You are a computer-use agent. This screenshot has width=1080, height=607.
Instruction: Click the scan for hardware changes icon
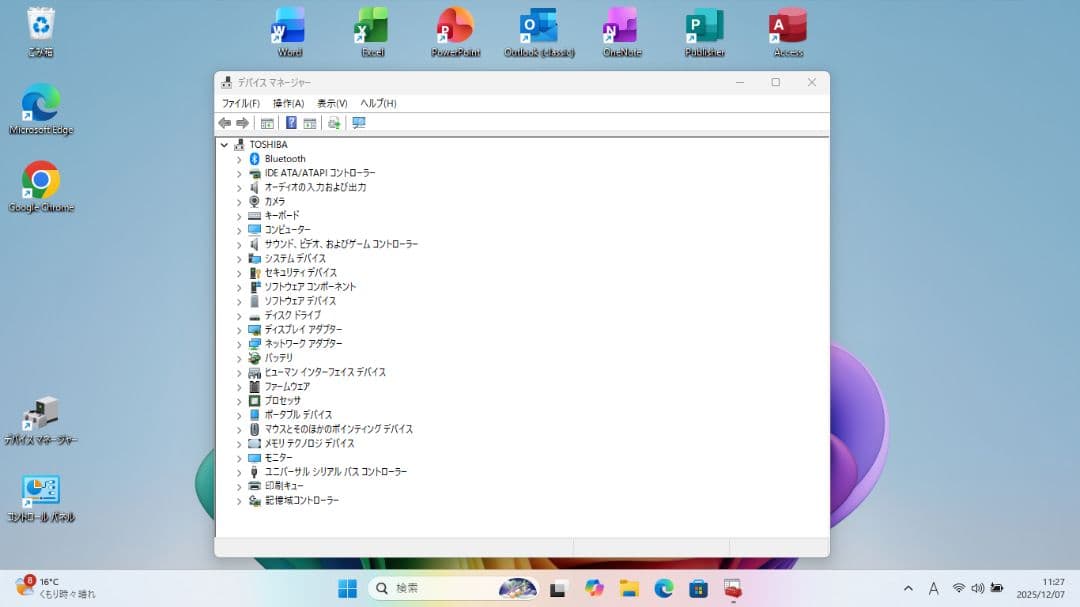click(x=335, y=122)
